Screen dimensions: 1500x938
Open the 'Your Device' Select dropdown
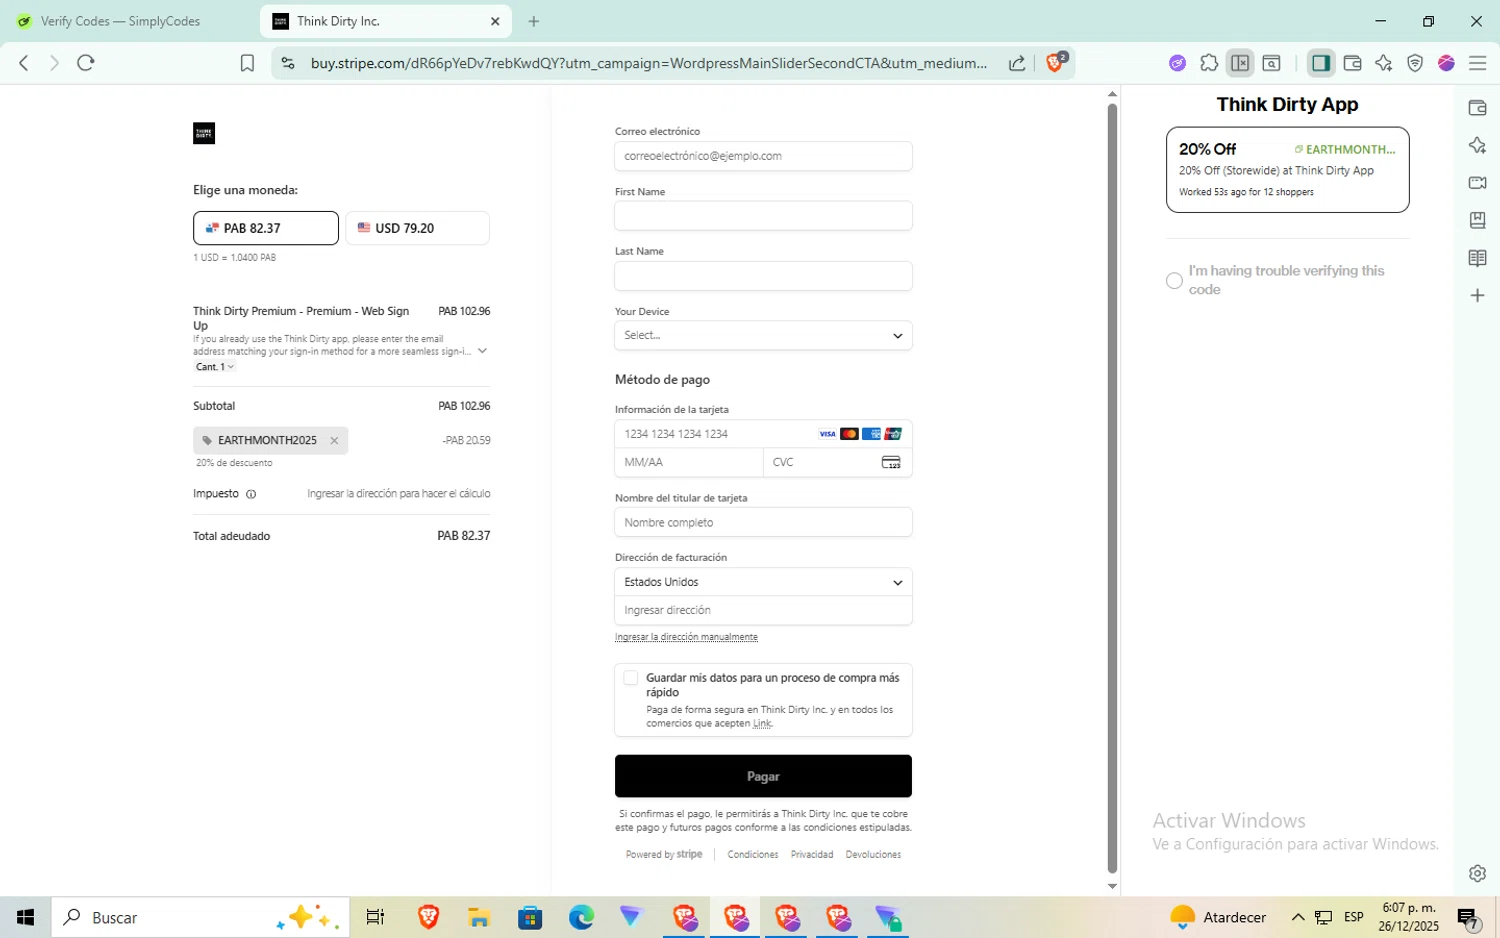763,335
